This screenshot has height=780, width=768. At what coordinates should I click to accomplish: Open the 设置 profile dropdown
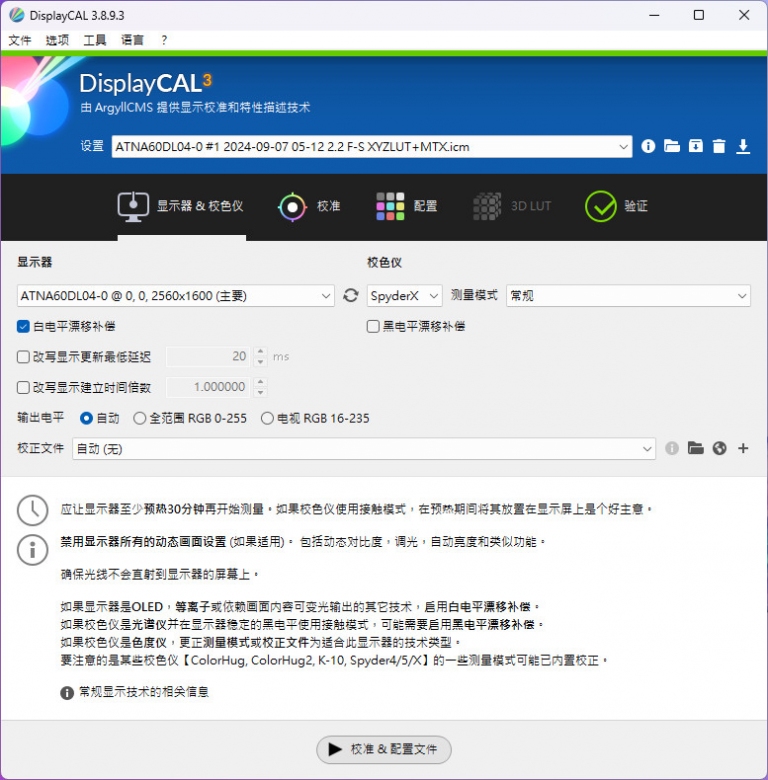pos(372,147)
